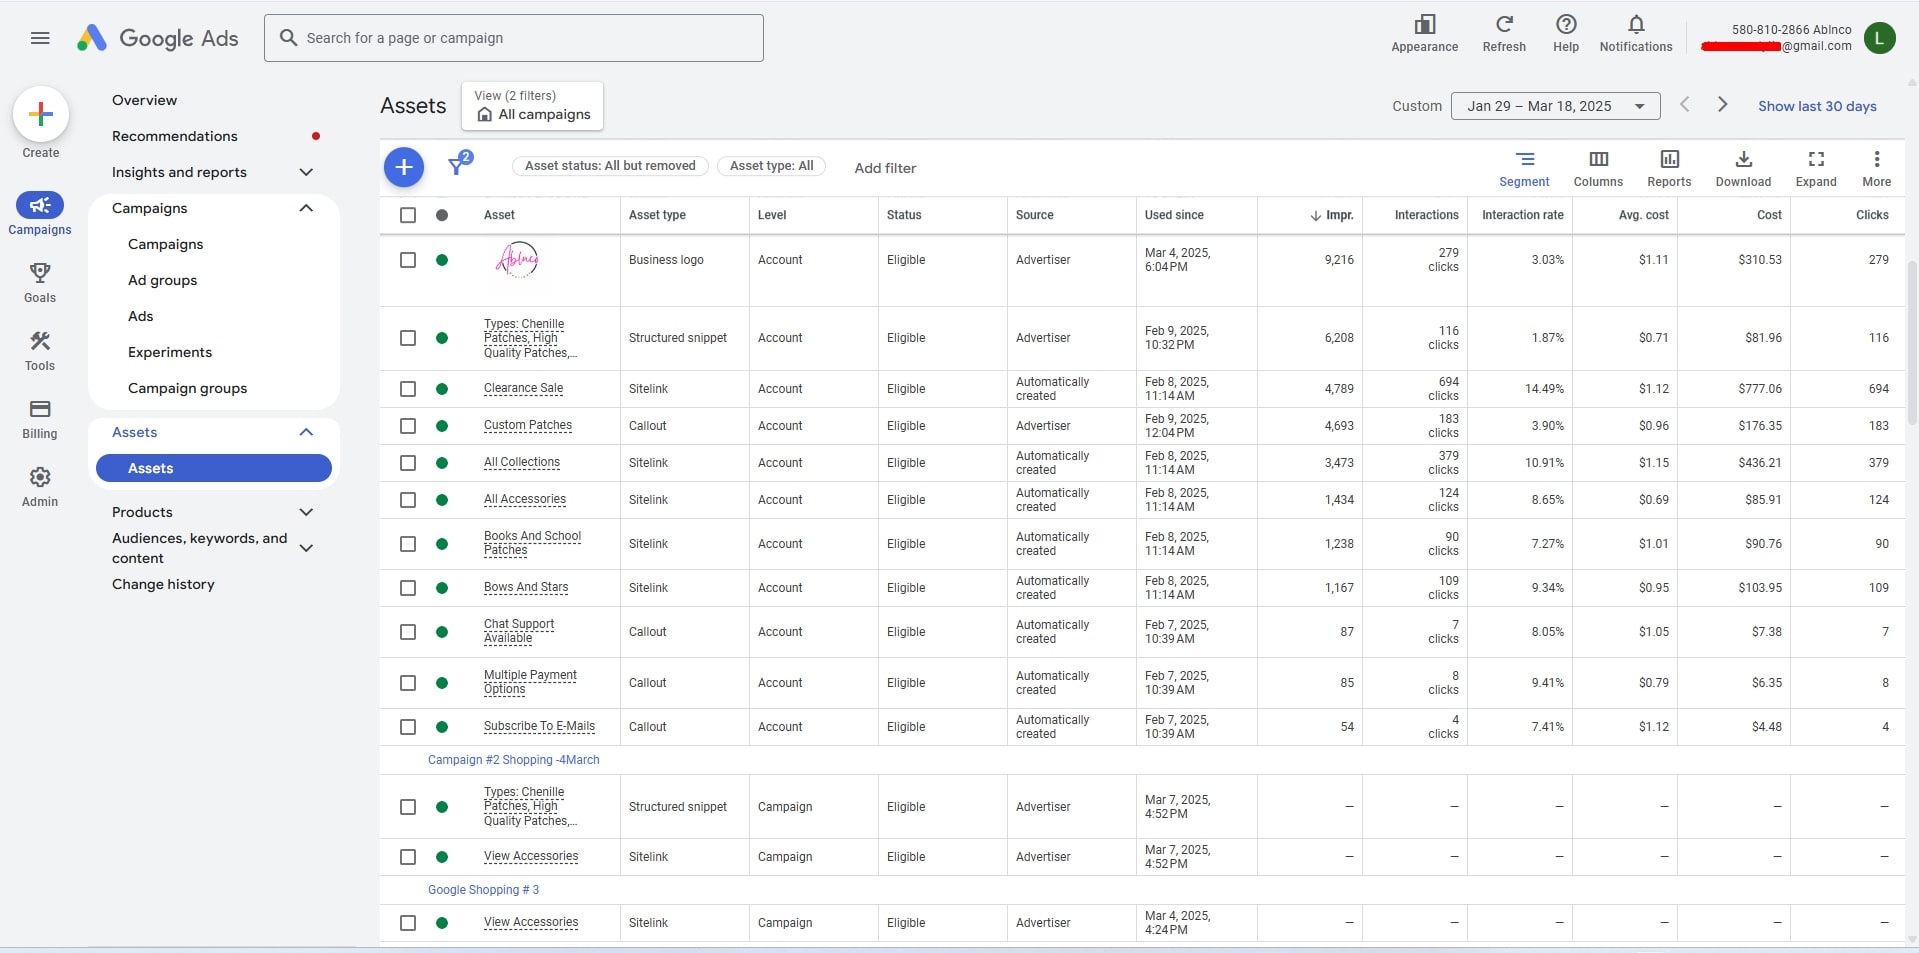Click the Business logo thumbnail
The width and height of the screenshot is (1919, 953).
[x=517, y=260]
